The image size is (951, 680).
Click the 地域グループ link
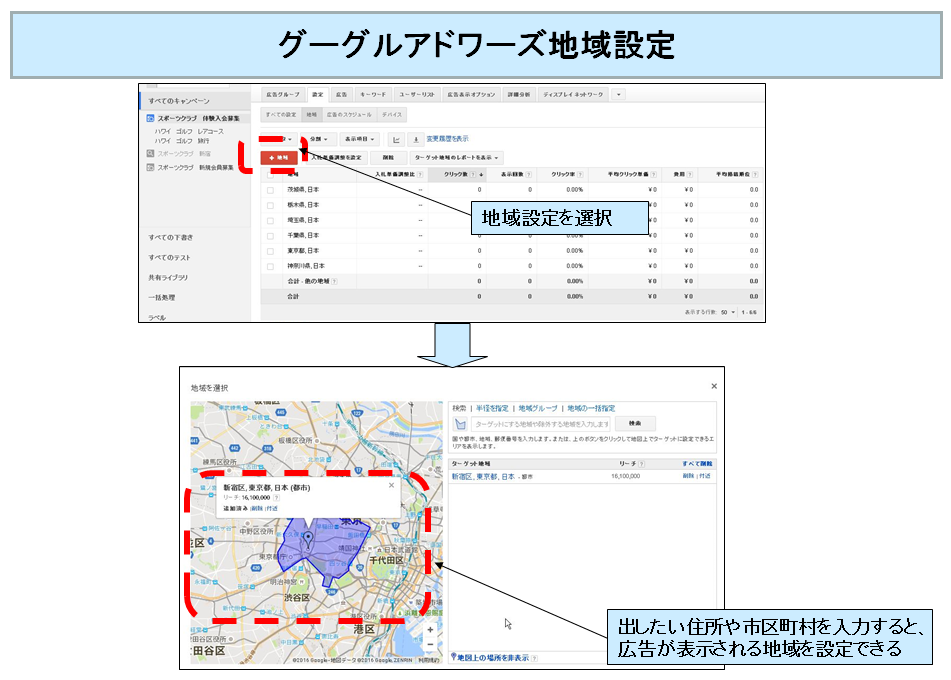[x=538, y=408]
